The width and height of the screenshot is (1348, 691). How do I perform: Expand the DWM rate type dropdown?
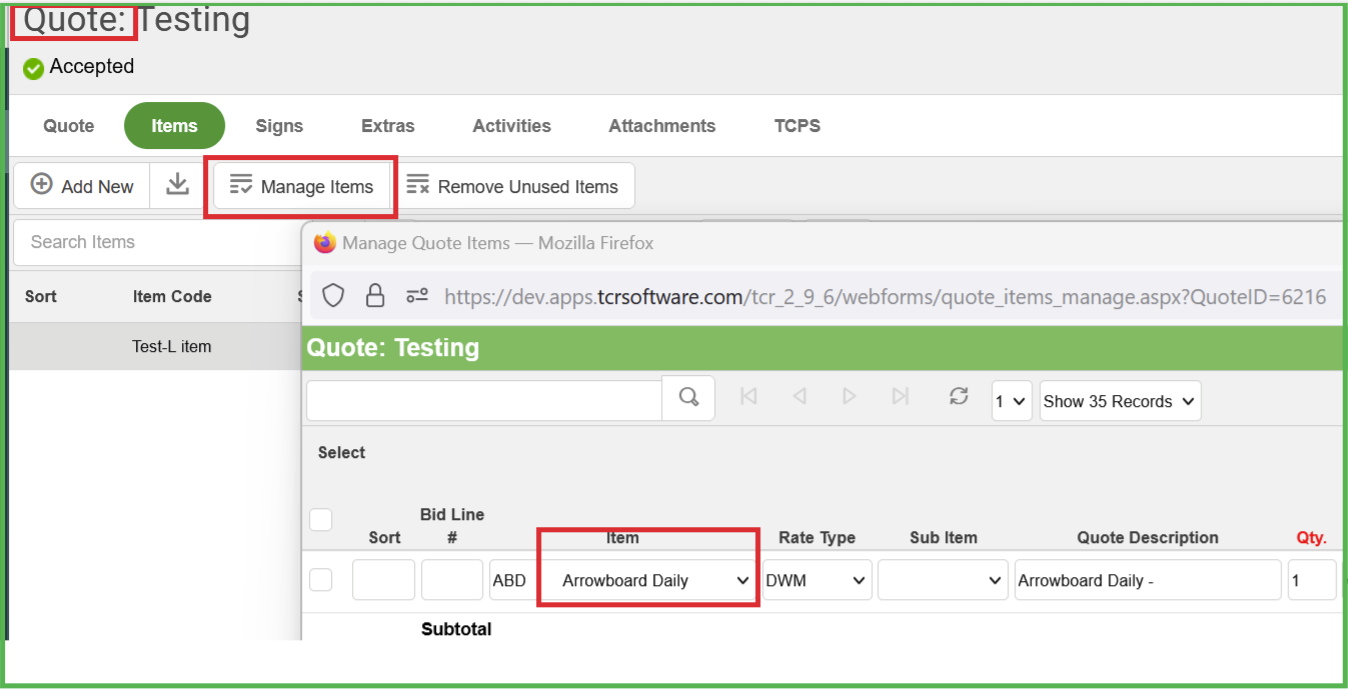point(816,581)
